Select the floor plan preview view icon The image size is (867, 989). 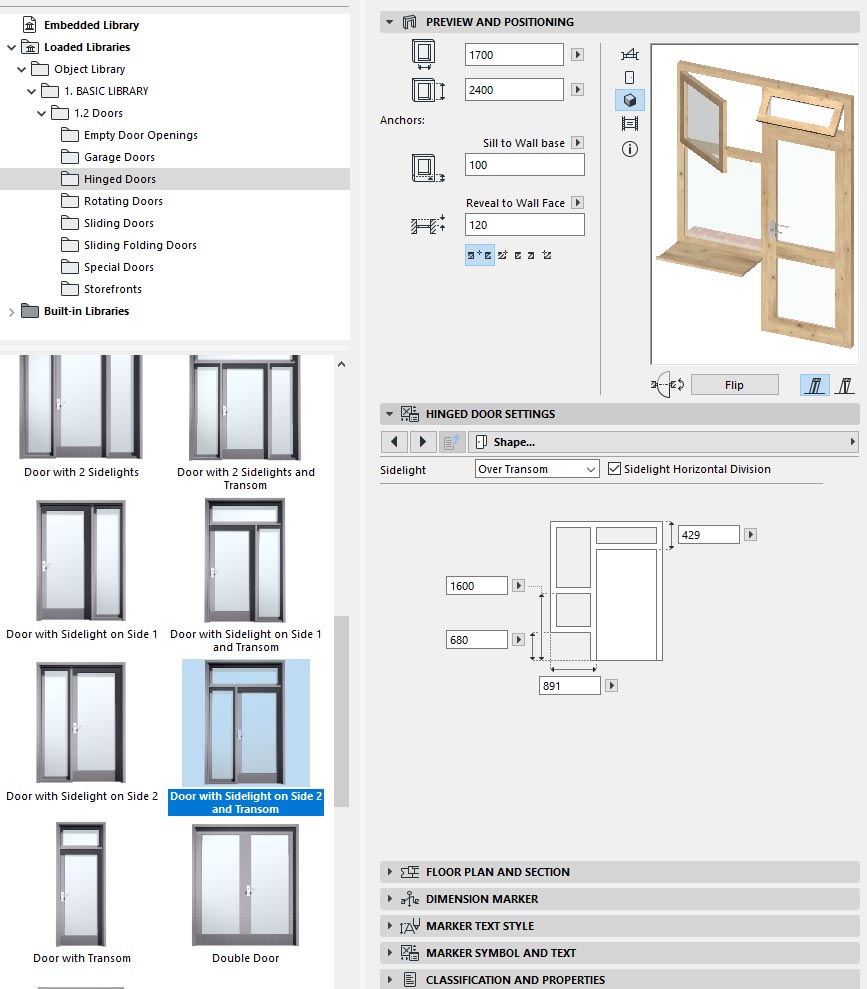click(629, 55)
